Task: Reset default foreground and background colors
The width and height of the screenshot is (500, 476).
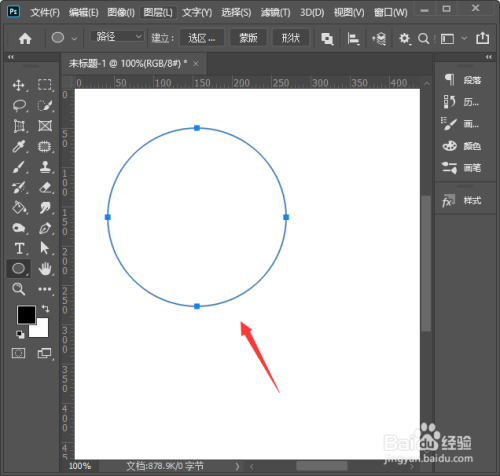Action: [x=20, y=334]
